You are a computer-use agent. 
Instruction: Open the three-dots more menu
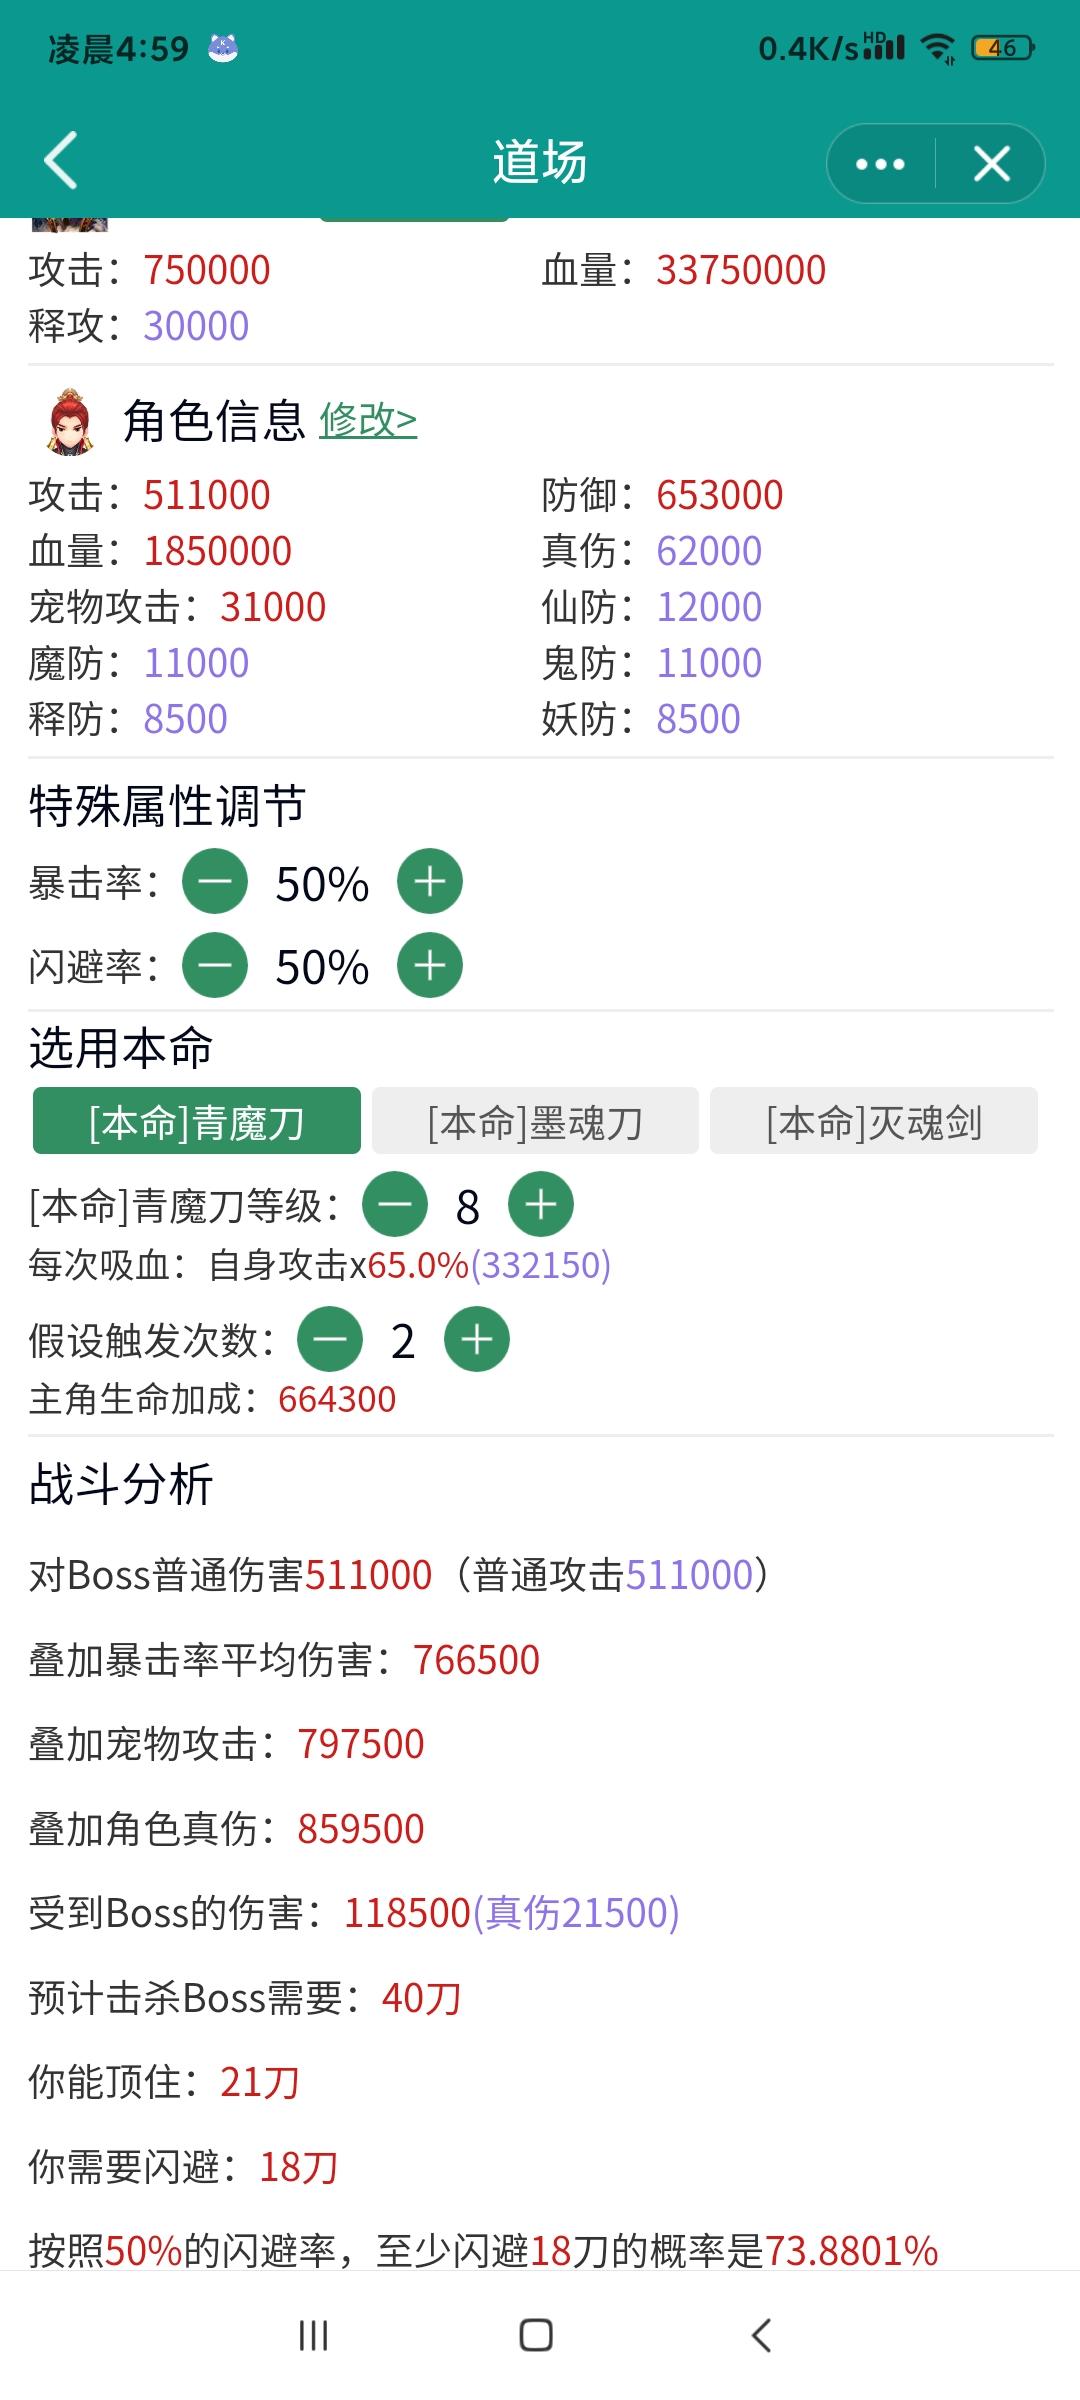pyautogui.click(x=880, y=164)
